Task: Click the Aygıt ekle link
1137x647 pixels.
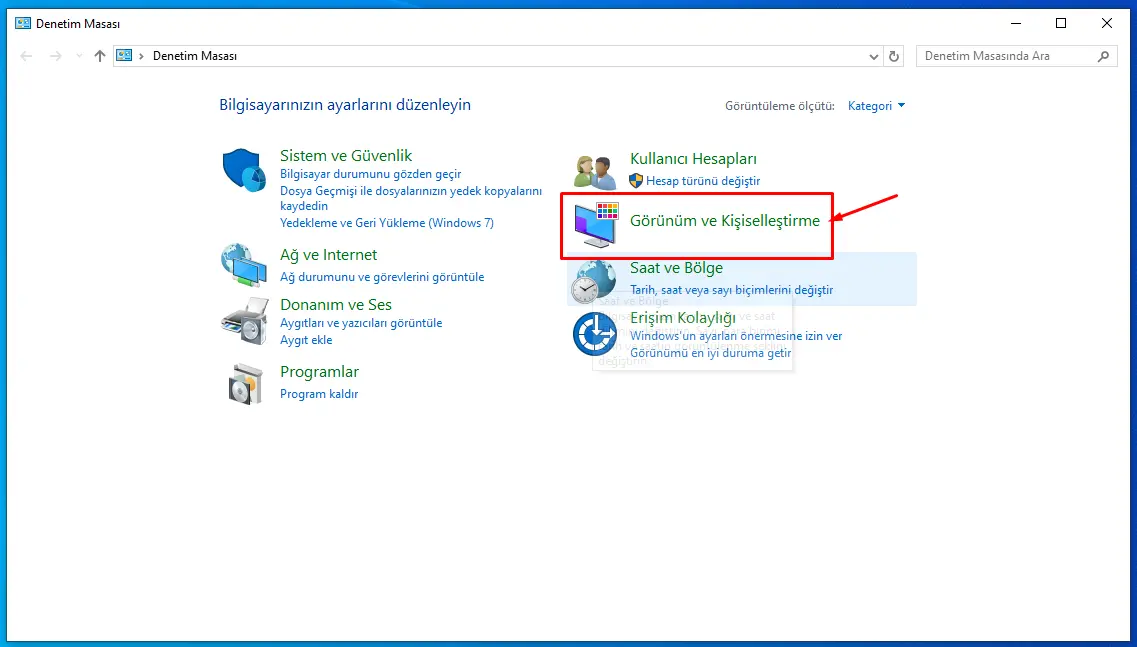Action: (x=306, y=340)
